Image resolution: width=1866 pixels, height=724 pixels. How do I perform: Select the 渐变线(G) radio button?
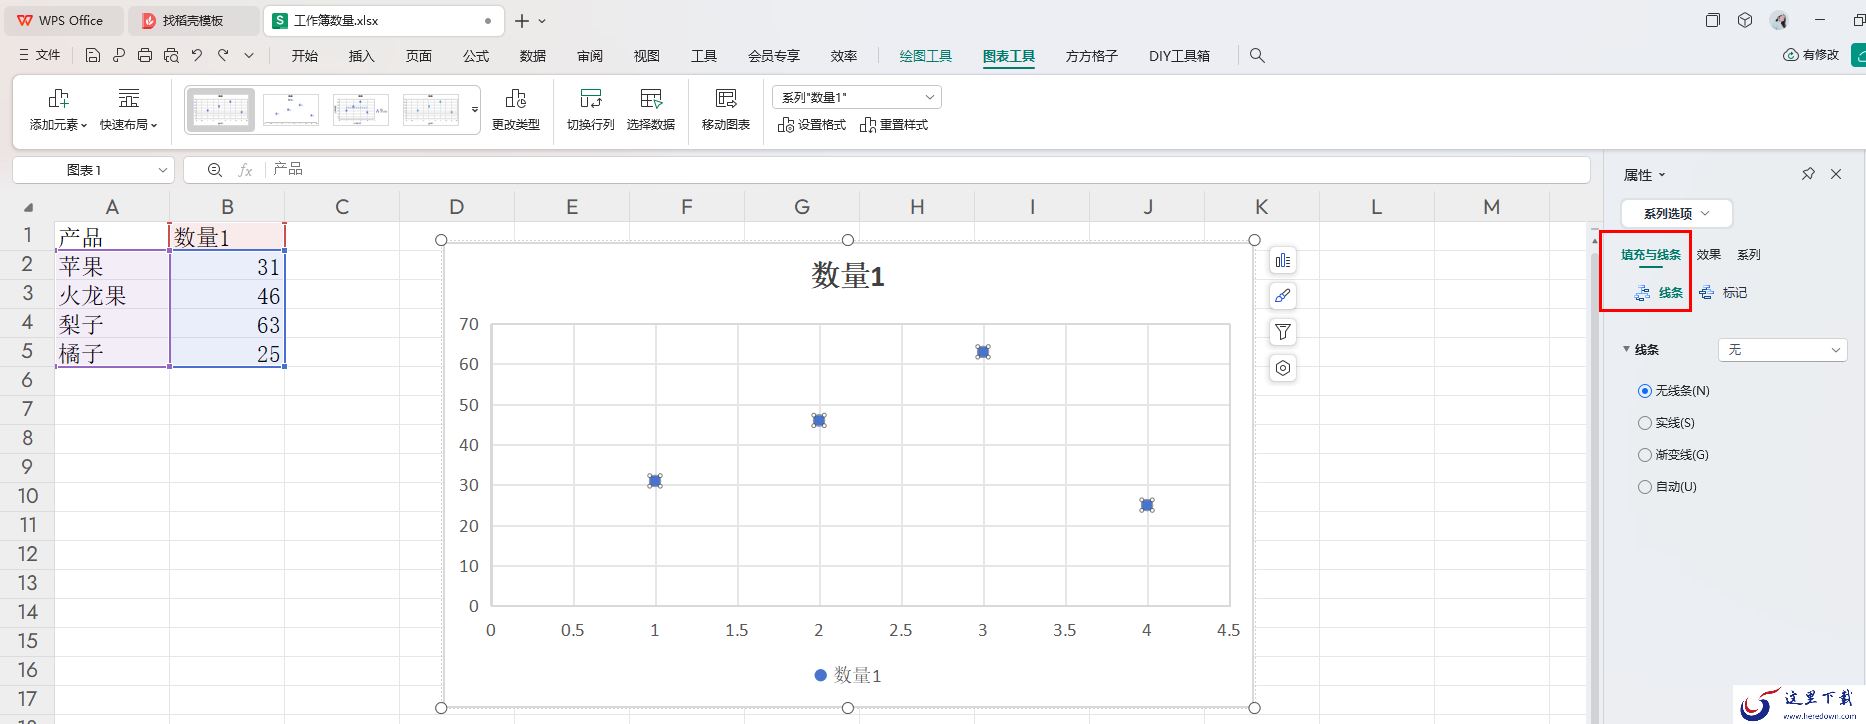coord(1645,455)
